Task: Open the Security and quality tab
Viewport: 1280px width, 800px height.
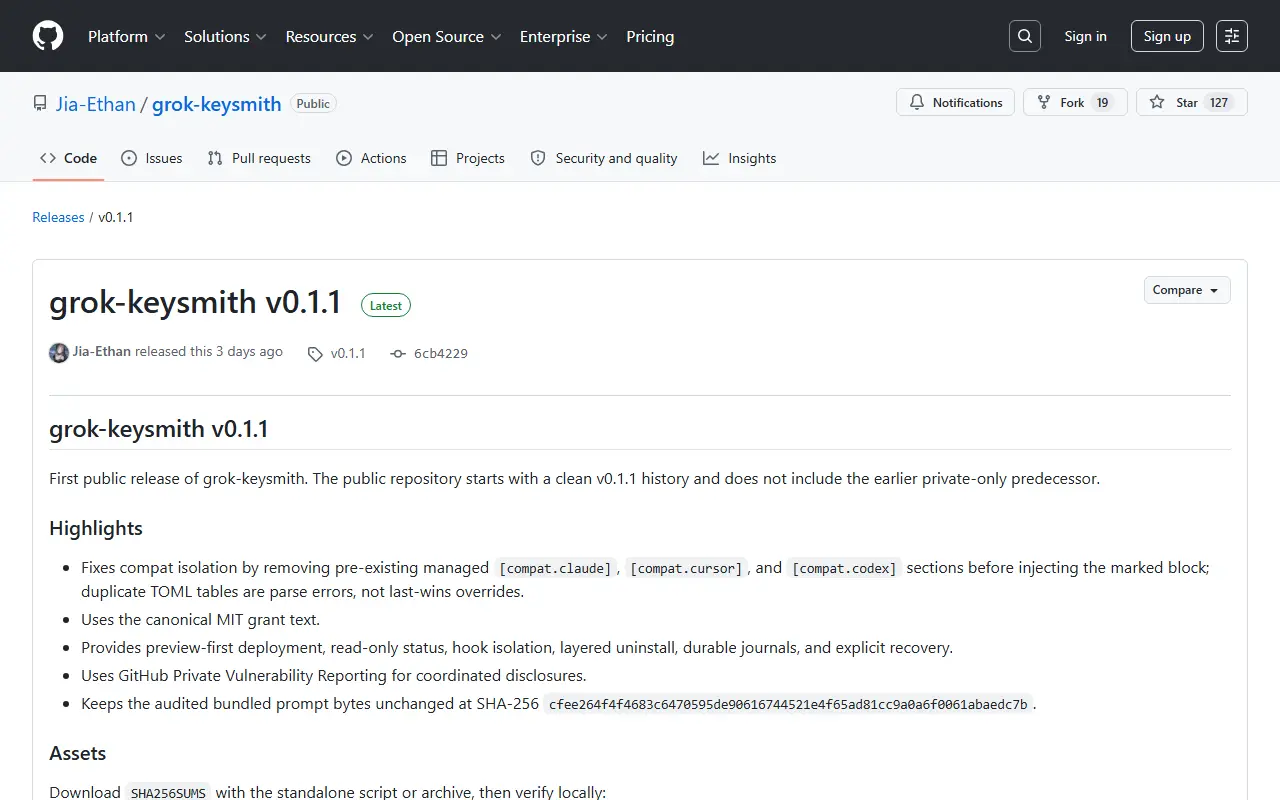Action: 603,158
